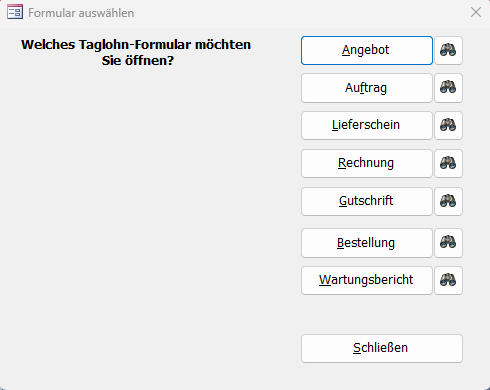Select the Wartungsbericht button
490x390 pixels.
[367, 280]
